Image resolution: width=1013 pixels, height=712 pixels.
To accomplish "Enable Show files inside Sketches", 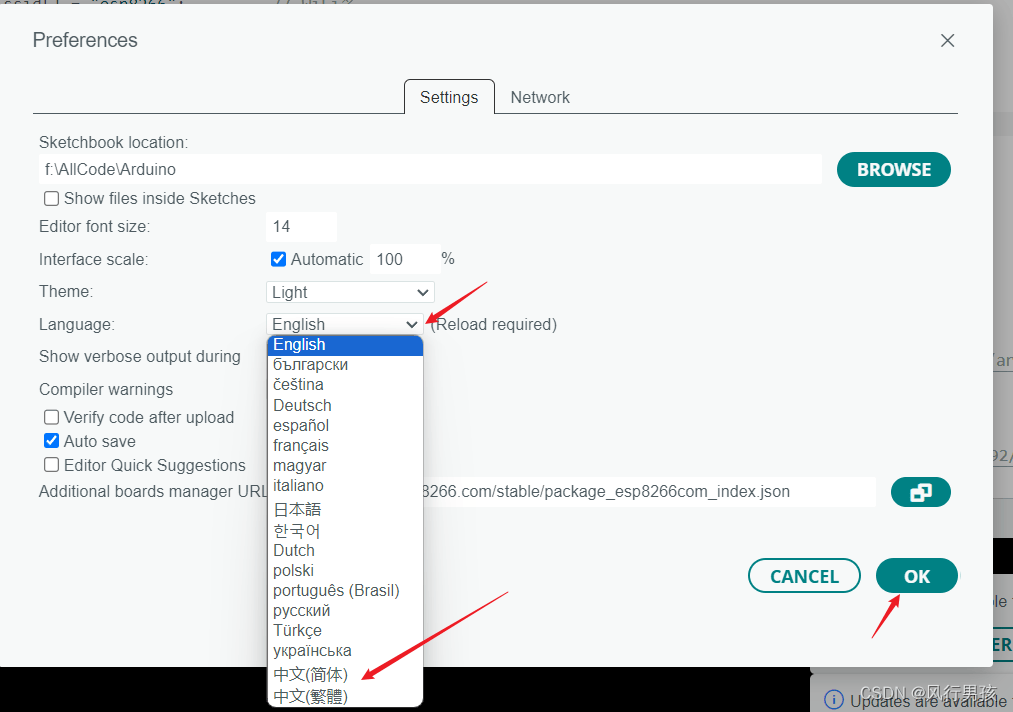I will click(51, 198).
